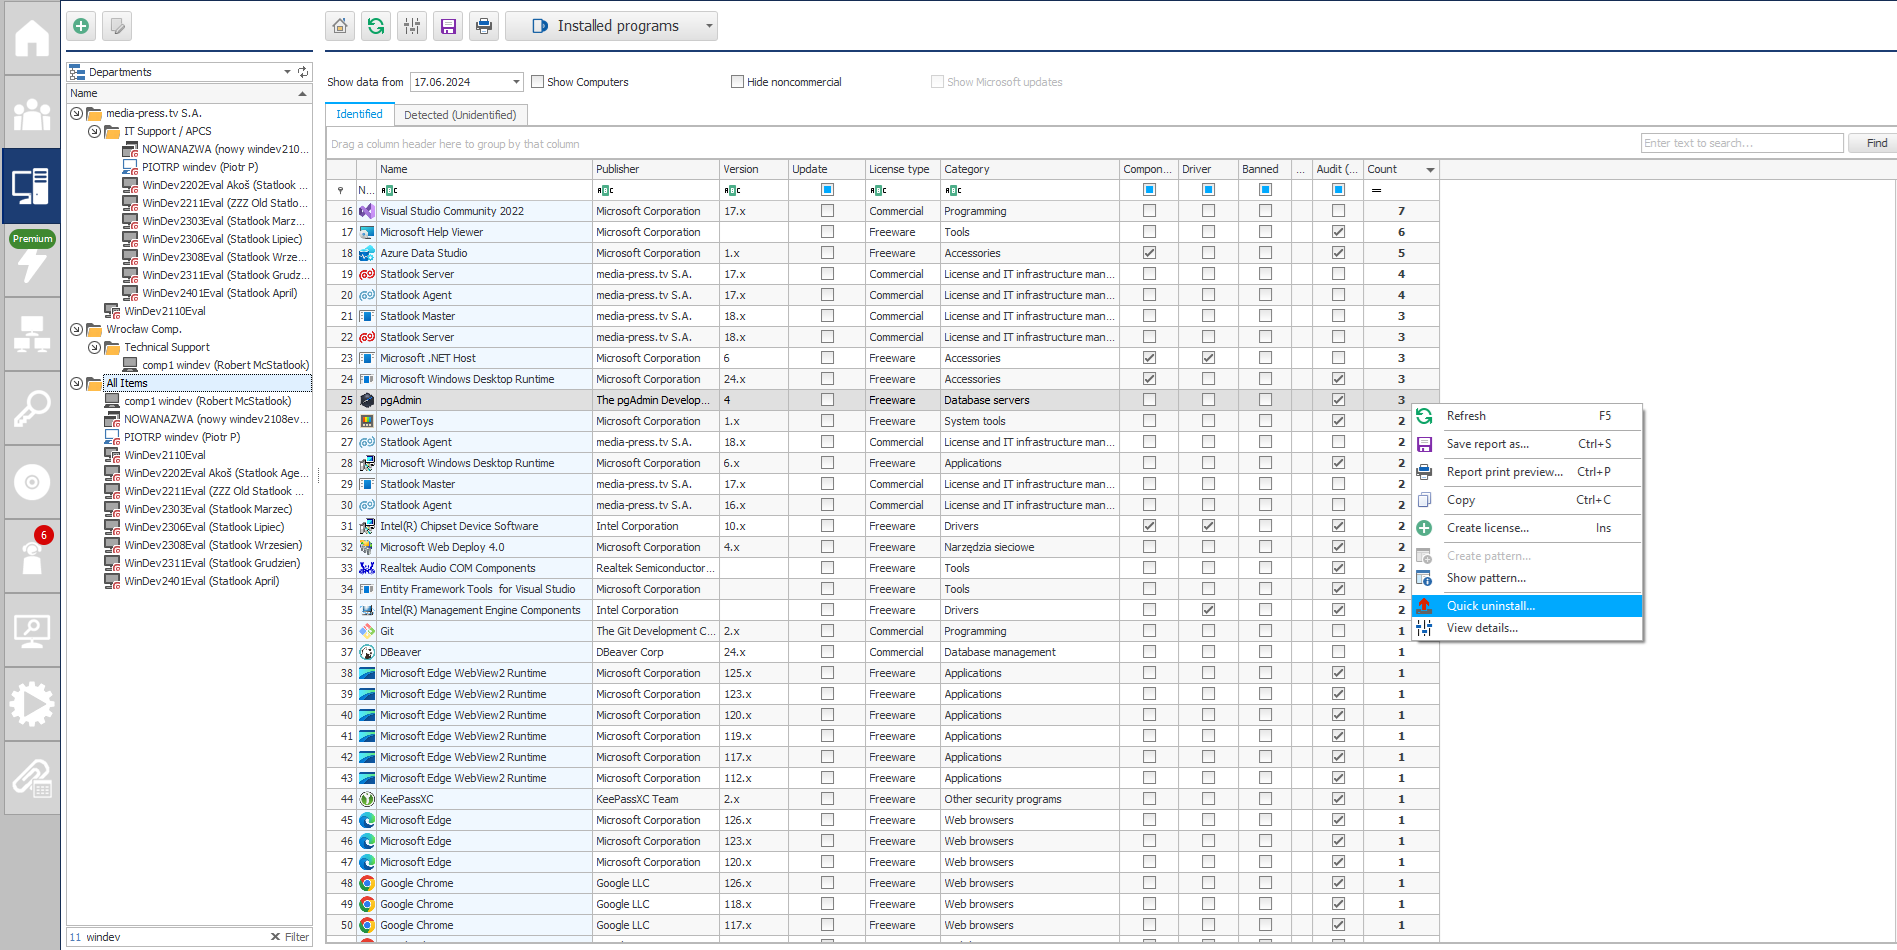Click the green add plus icon
Image resolution: width=1897 pixels, height=950 pixels.
click(81, 26)
